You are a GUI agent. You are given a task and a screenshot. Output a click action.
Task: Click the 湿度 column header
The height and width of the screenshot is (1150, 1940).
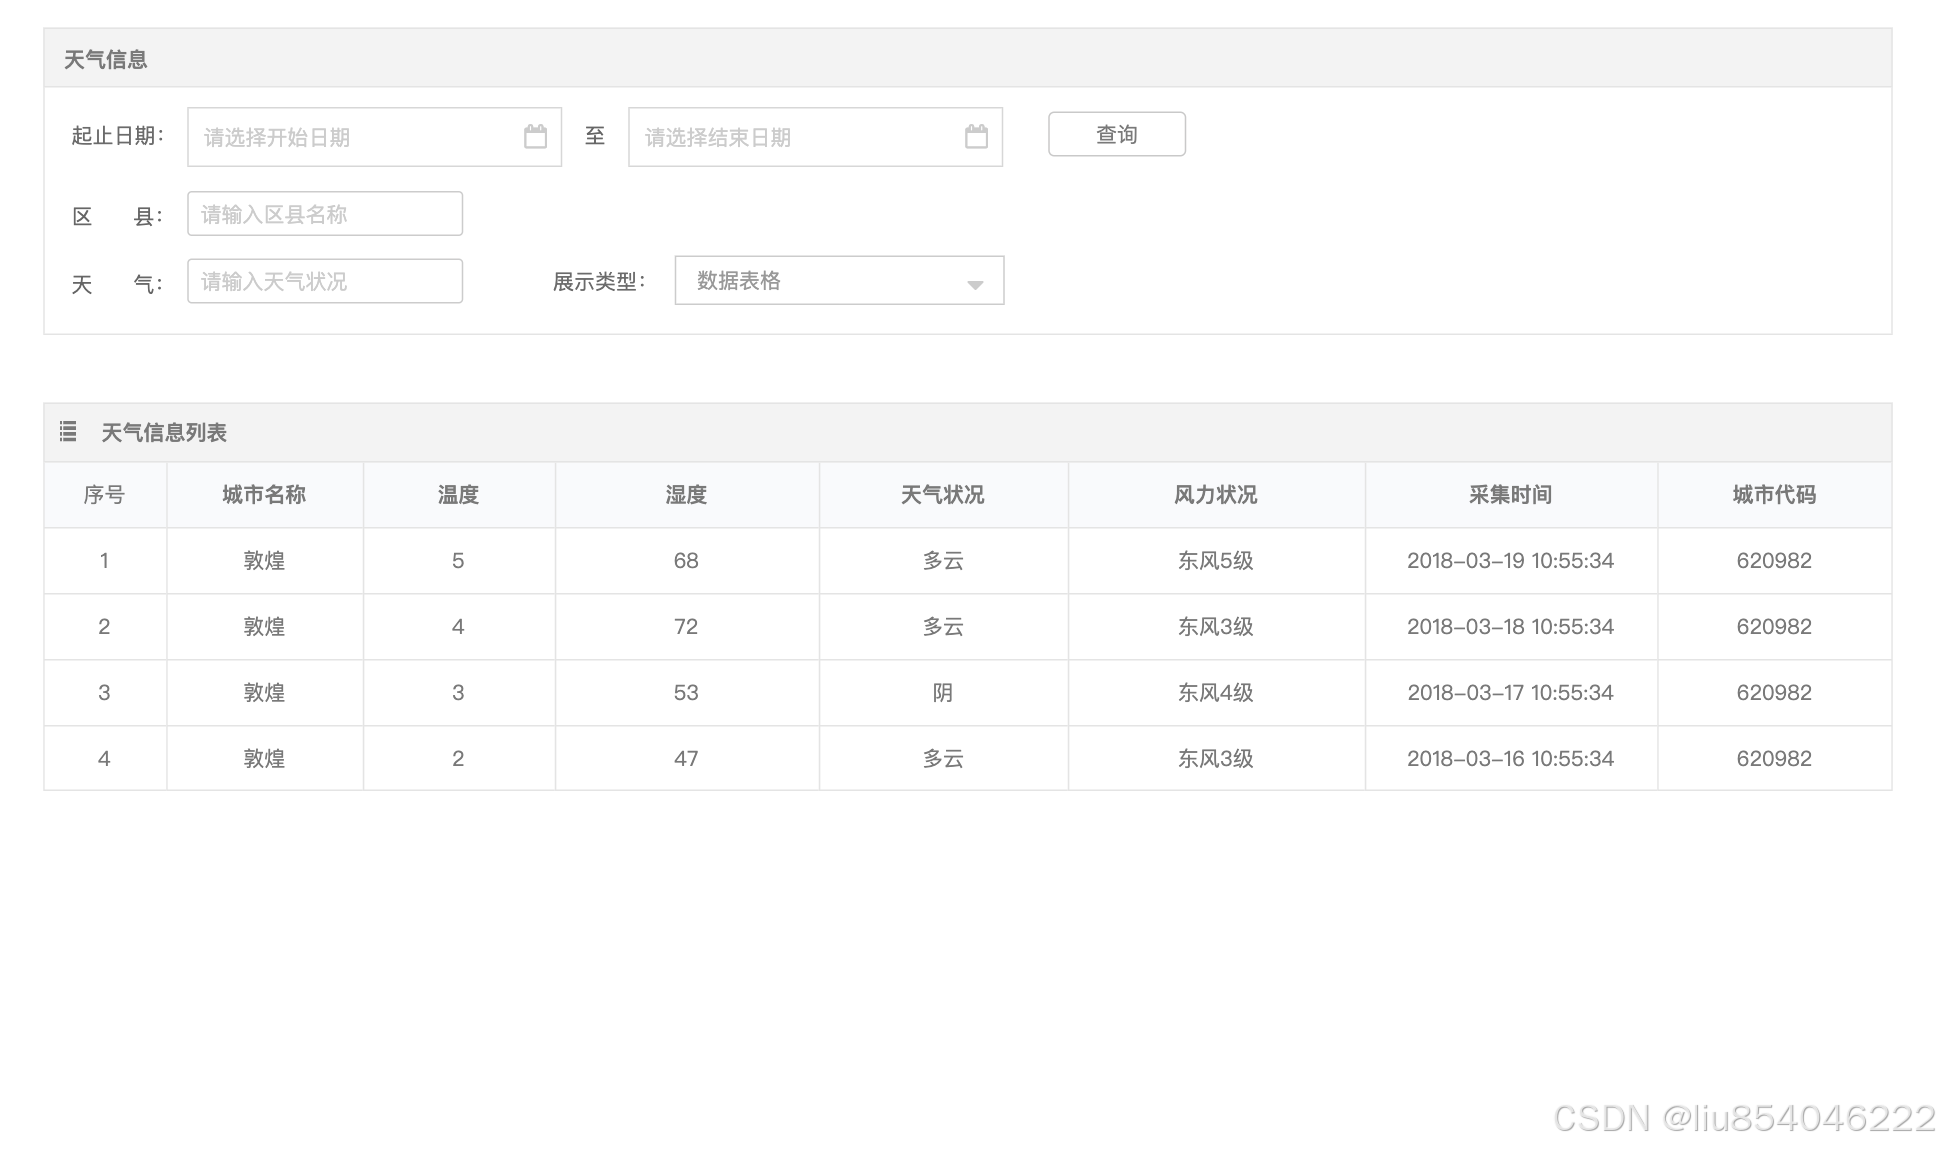coord(686,495)
